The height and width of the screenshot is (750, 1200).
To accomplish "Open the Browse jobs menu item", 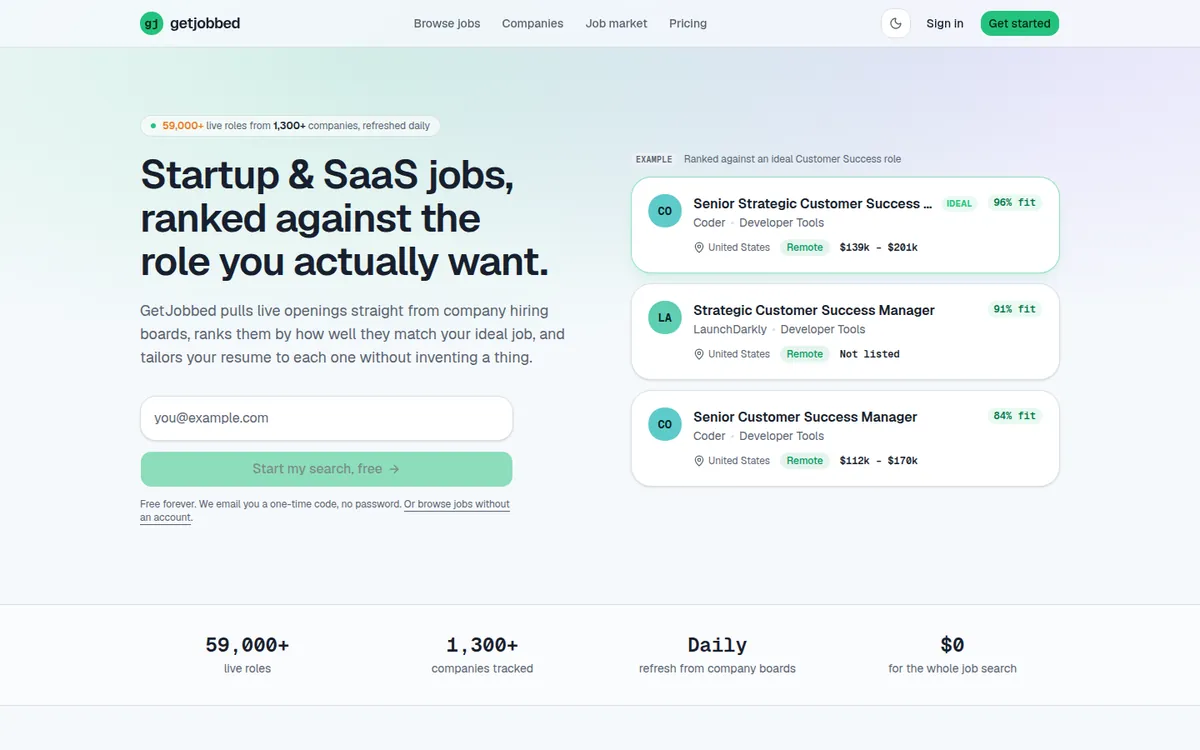I will [447, 23].
